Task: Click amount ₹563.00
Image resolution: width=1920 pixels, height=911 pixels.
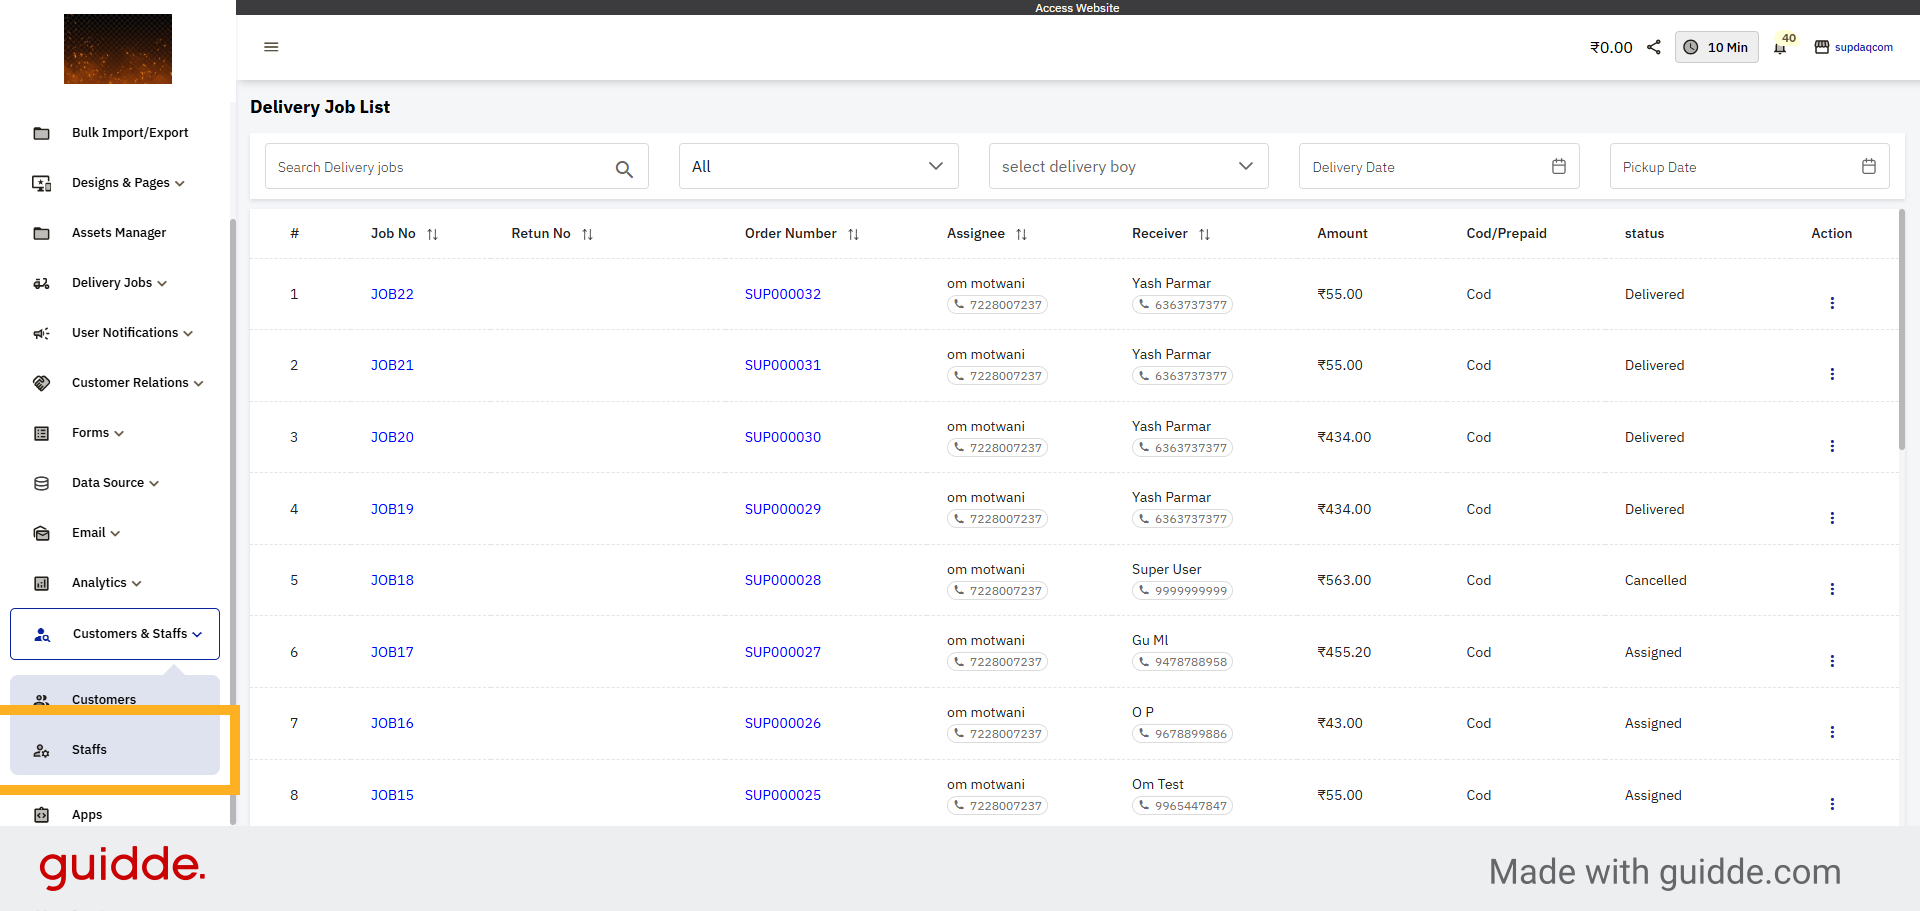Action: [x=1344, y=580]
